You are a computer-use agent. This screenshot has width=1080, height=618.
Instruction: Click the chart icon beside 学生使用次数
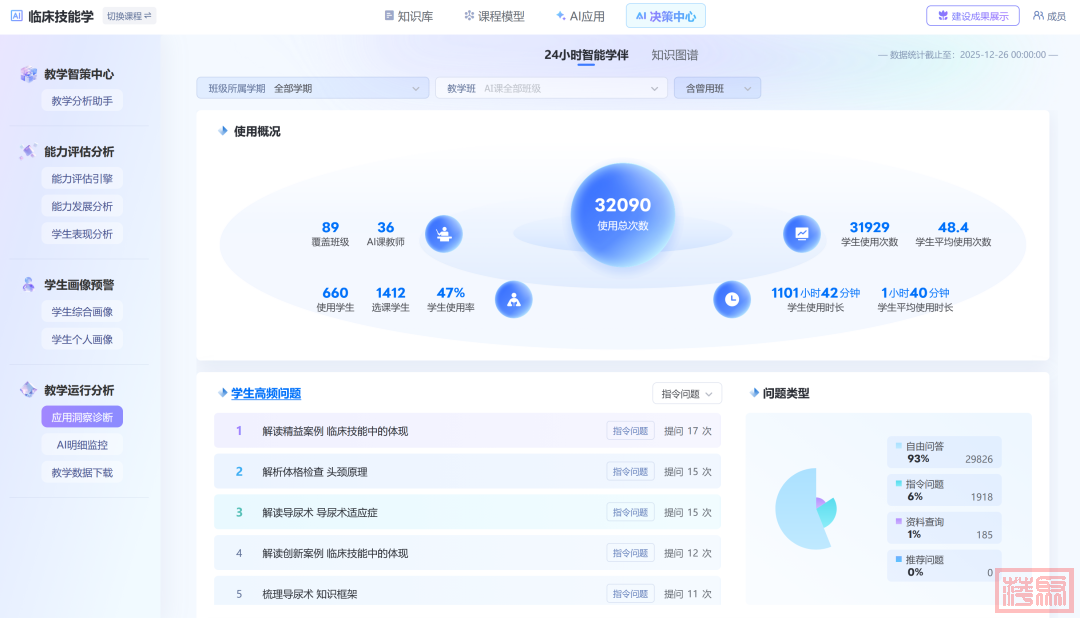(x=801, y=234)
